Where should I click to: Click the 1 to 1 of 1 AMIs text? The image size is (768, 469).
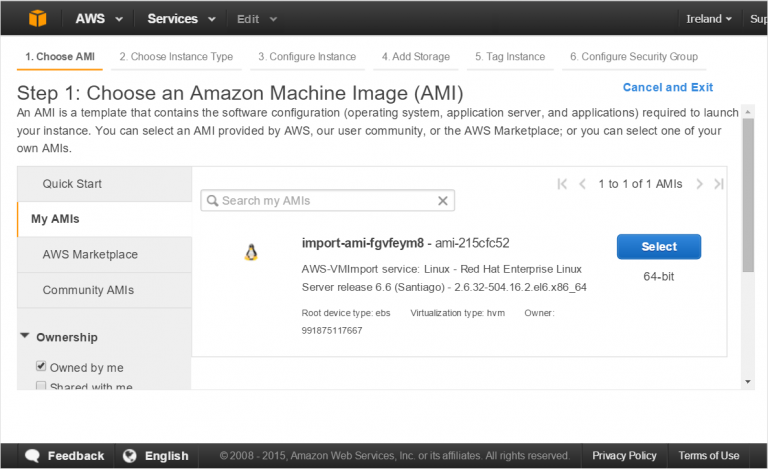640,184
